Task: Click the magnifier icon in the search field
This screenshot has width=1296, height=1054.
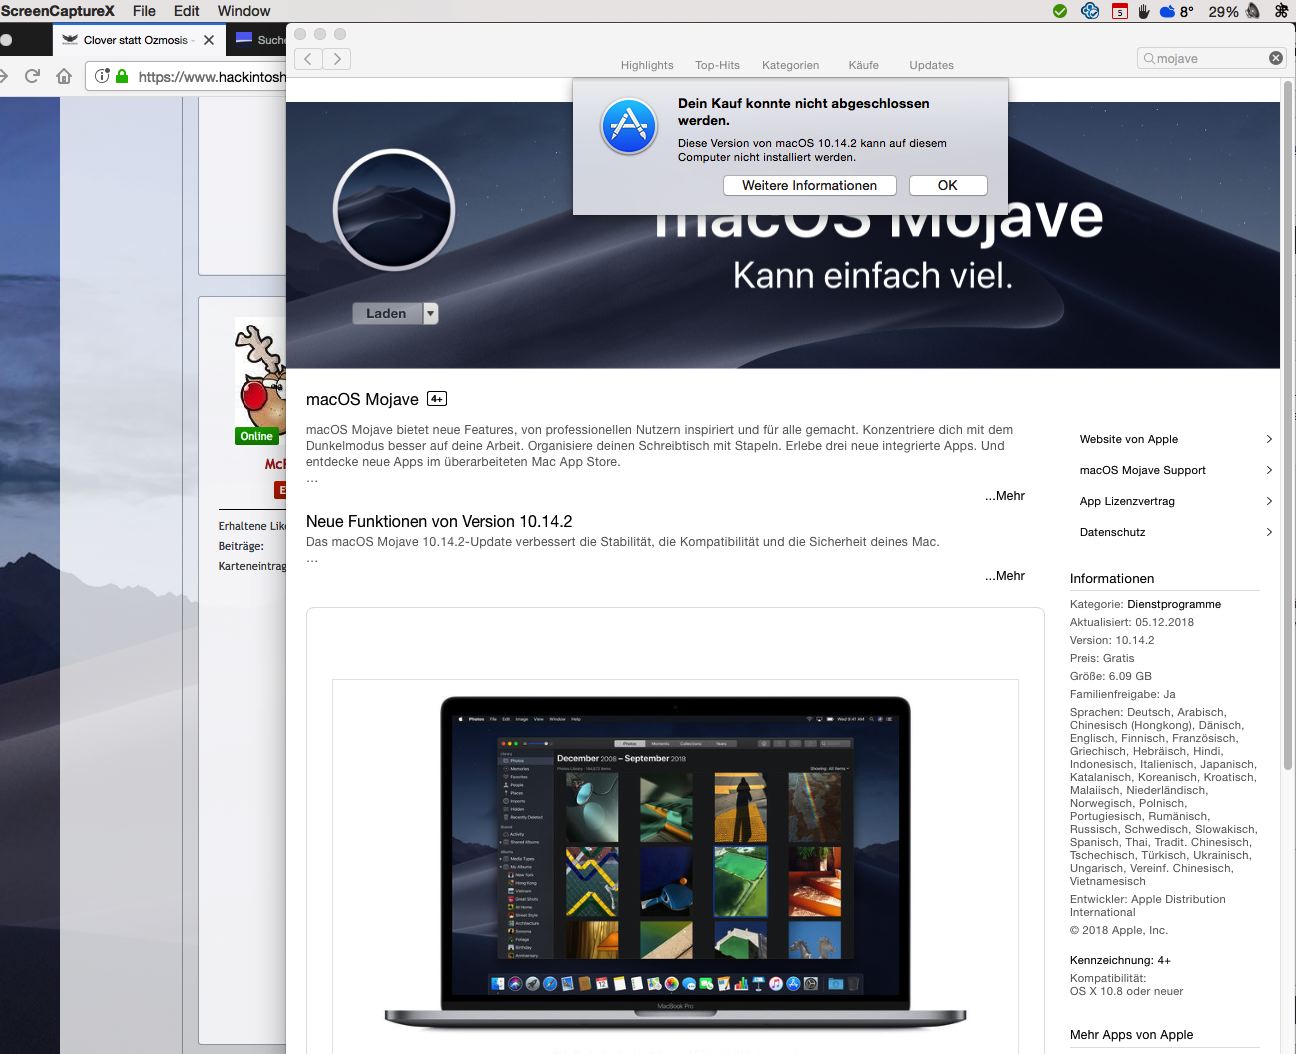Action: (1149, 59)
